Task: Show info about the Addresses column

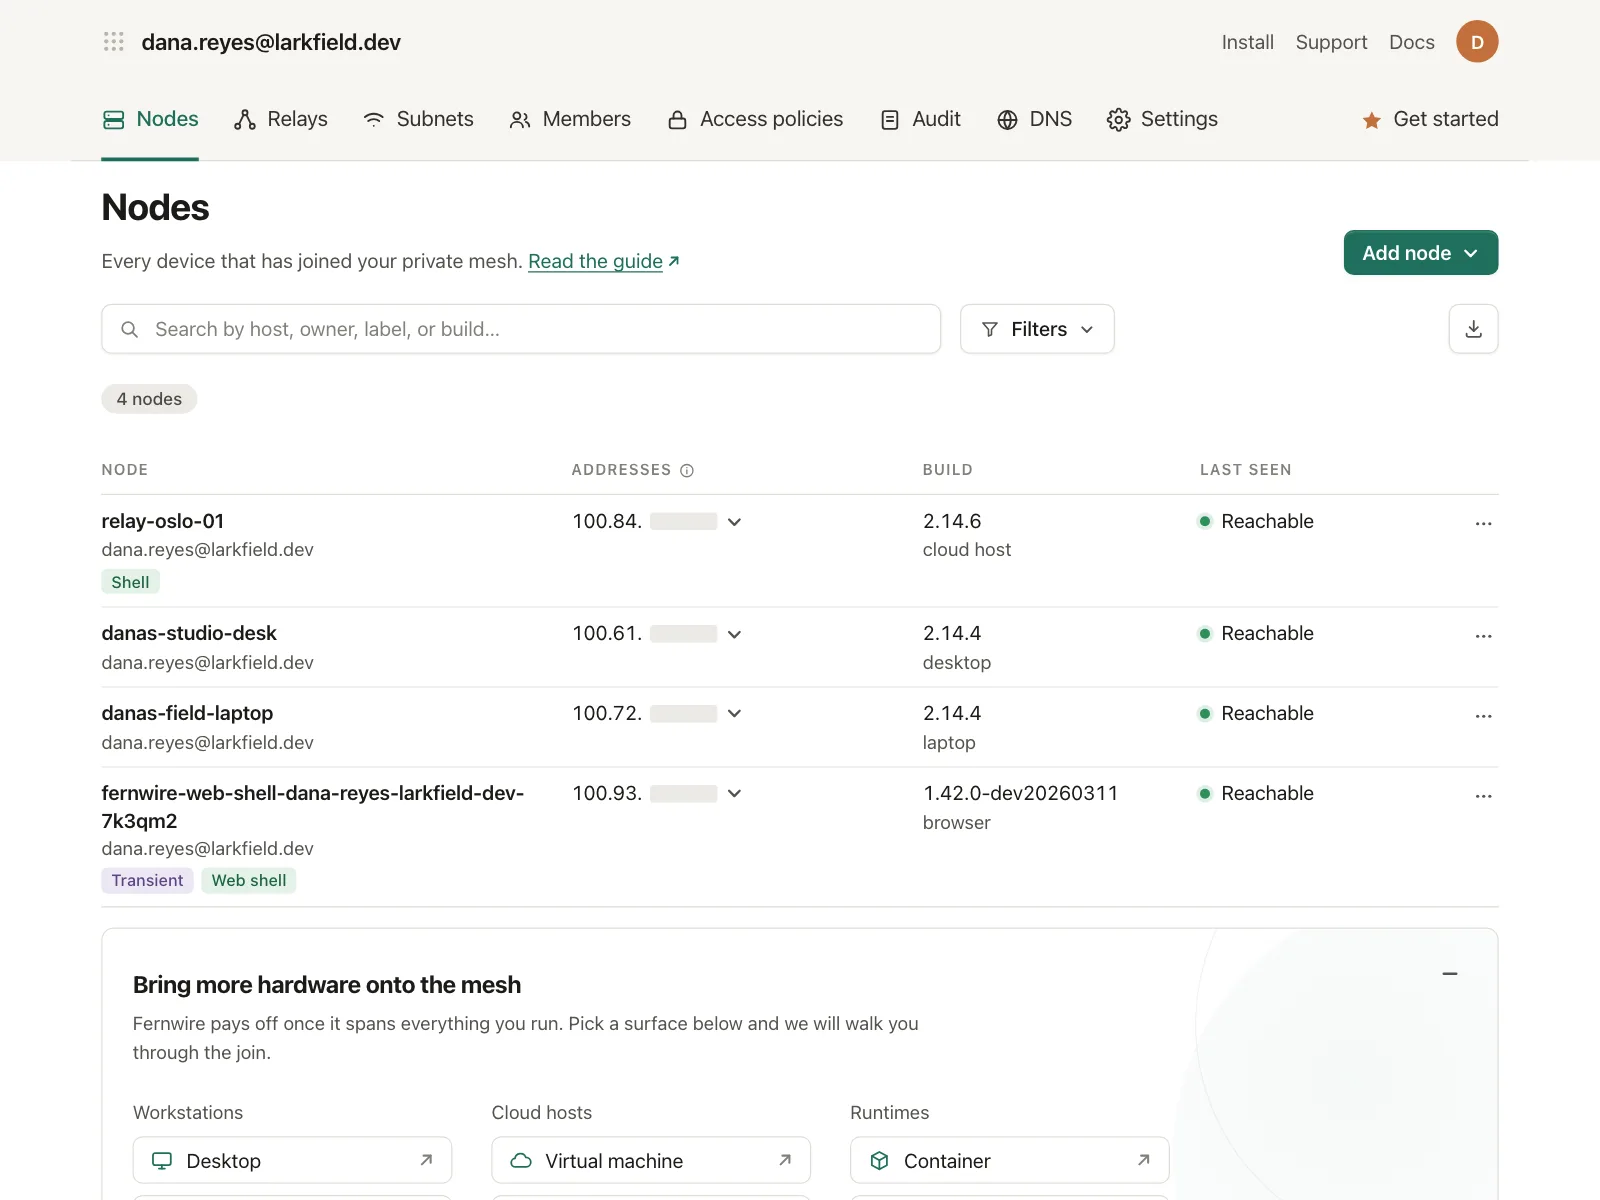Action: (x=687, y=471)
